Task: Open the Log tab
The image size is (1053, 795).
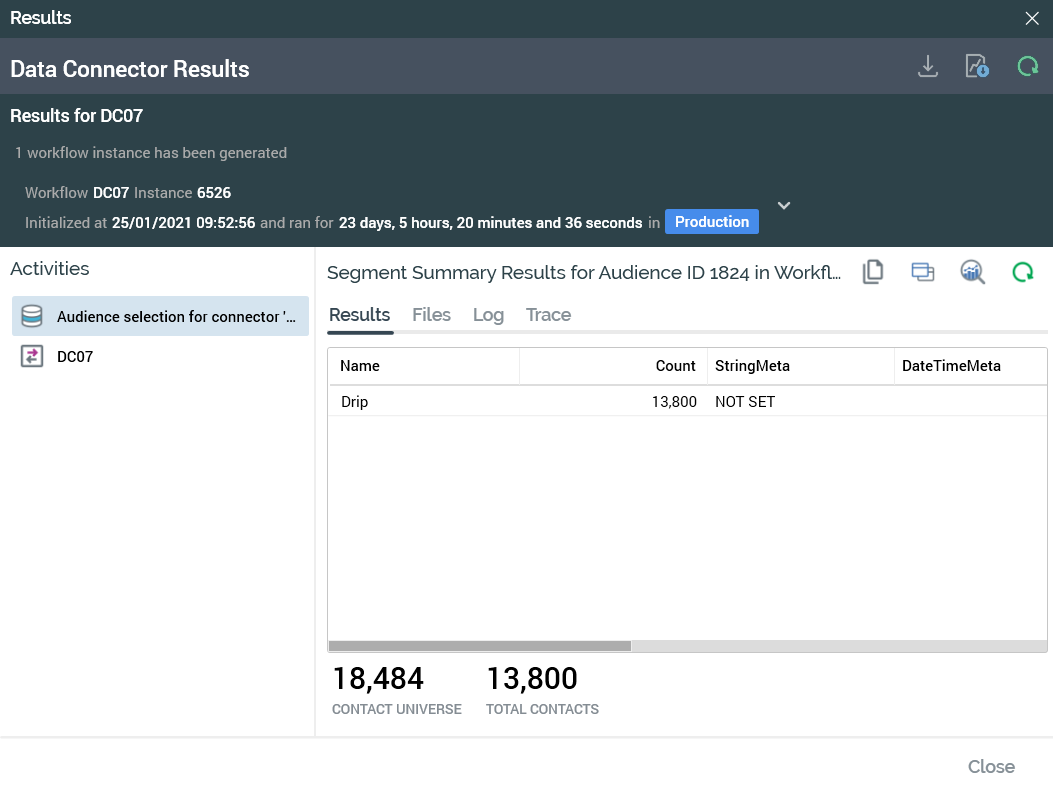Action: 488,315
